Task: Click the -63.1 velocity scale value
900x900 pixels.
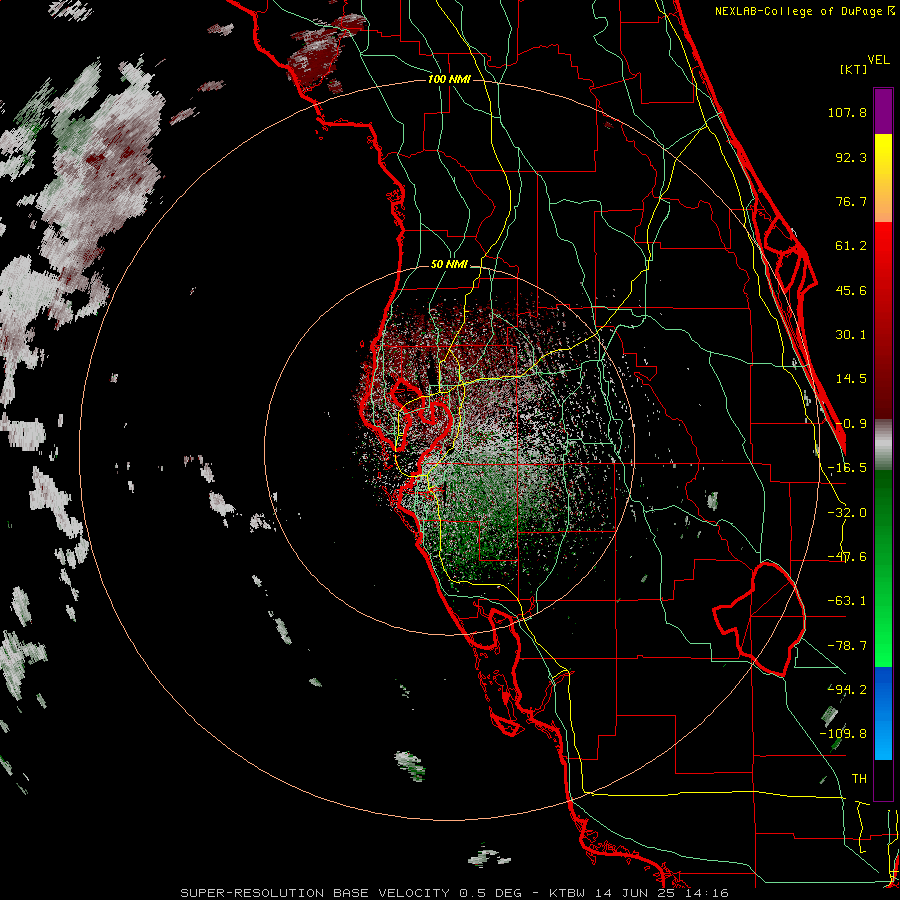Action: click(847, 601)
